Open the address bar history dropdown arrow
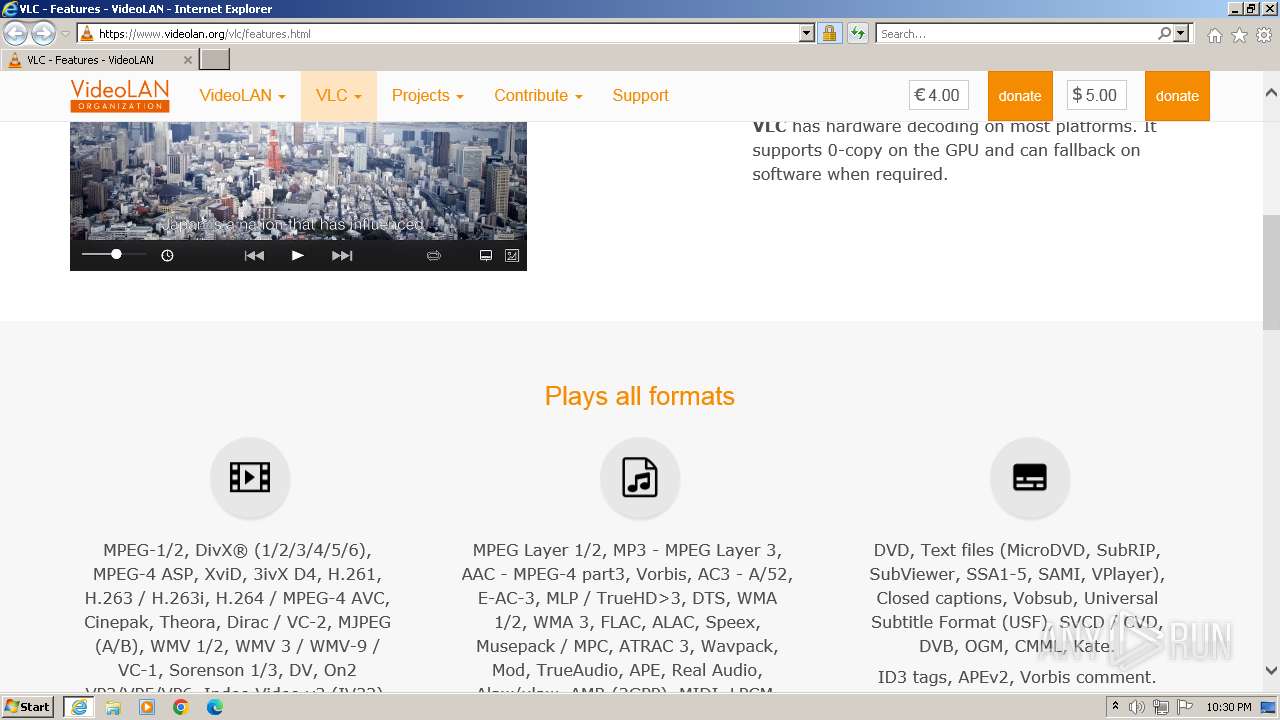The width and height of the screenshot is (1280, 720). (807, 33)
